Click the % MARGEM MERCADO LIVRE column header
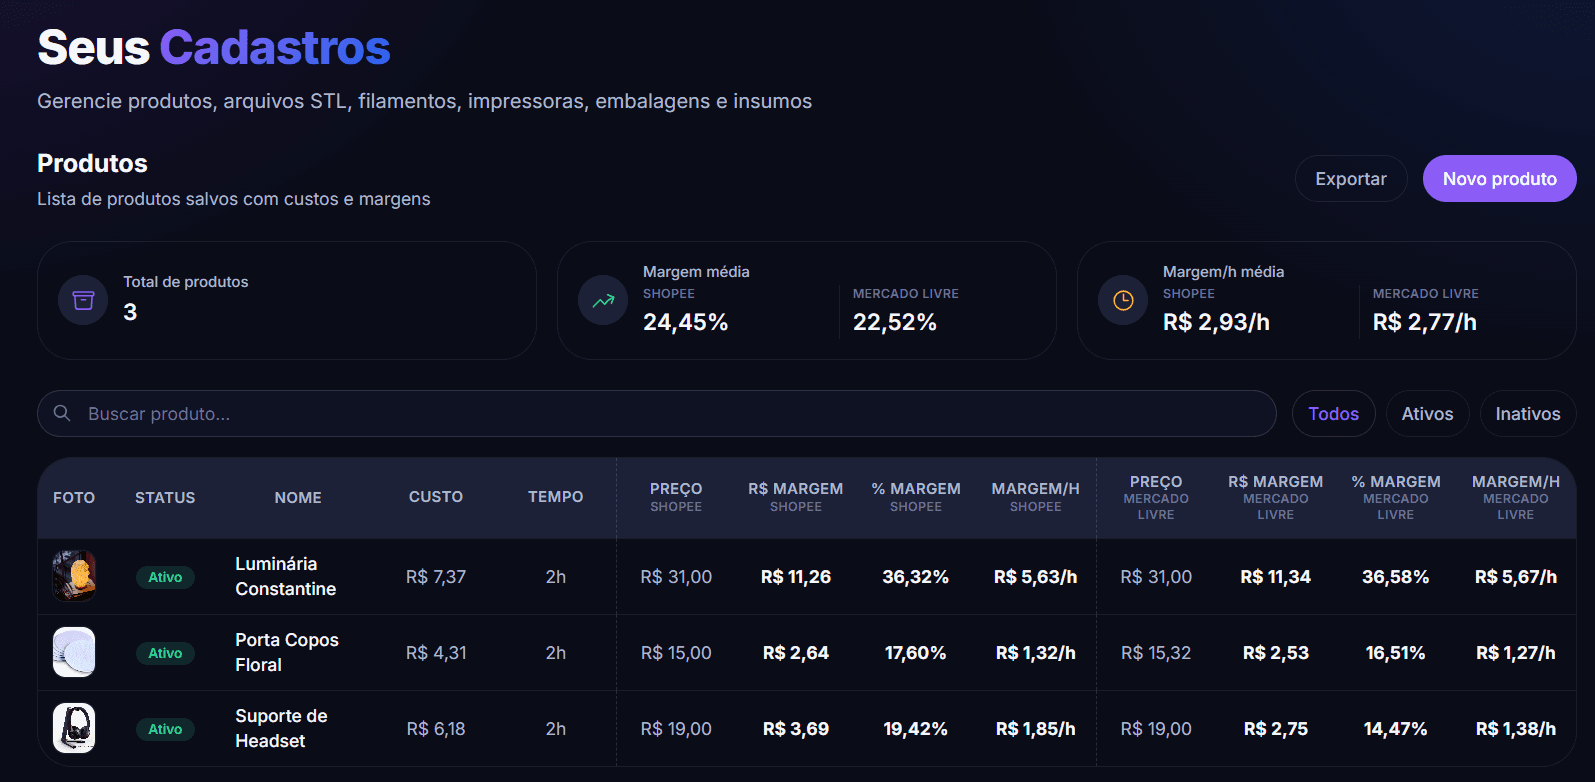Screen dimensions: 1595x782 tap(1396, 497)
